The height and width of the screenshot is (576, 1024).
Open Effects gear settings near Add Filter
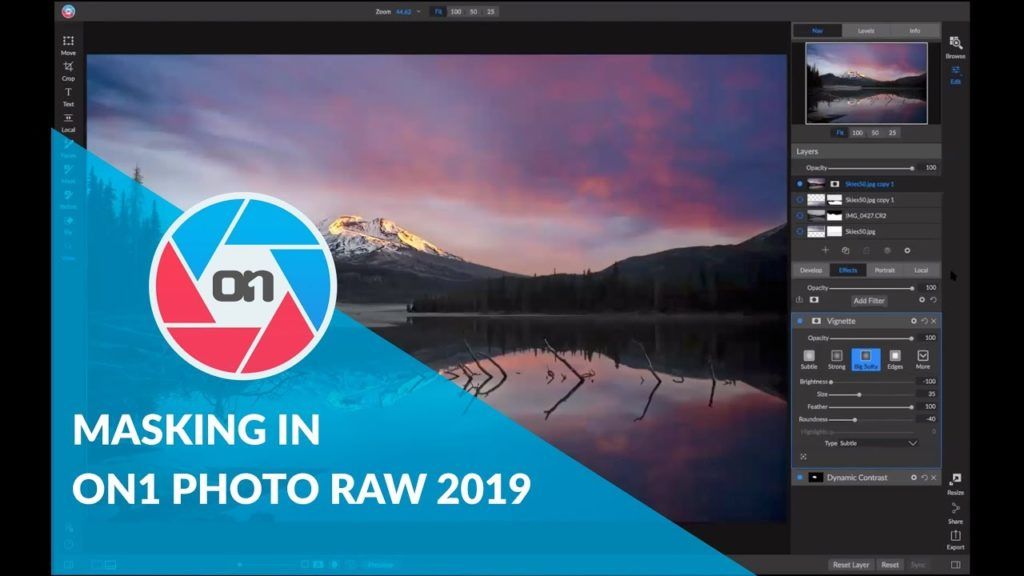[922, 300]
